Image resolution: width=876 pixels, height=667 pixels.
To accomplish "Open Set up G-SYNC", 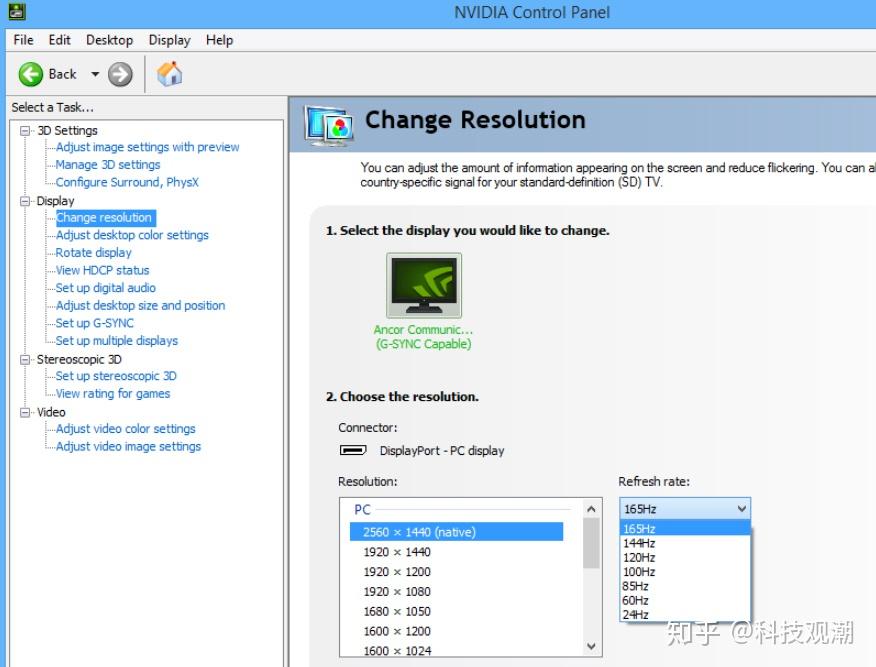I will tap(95, 323).
